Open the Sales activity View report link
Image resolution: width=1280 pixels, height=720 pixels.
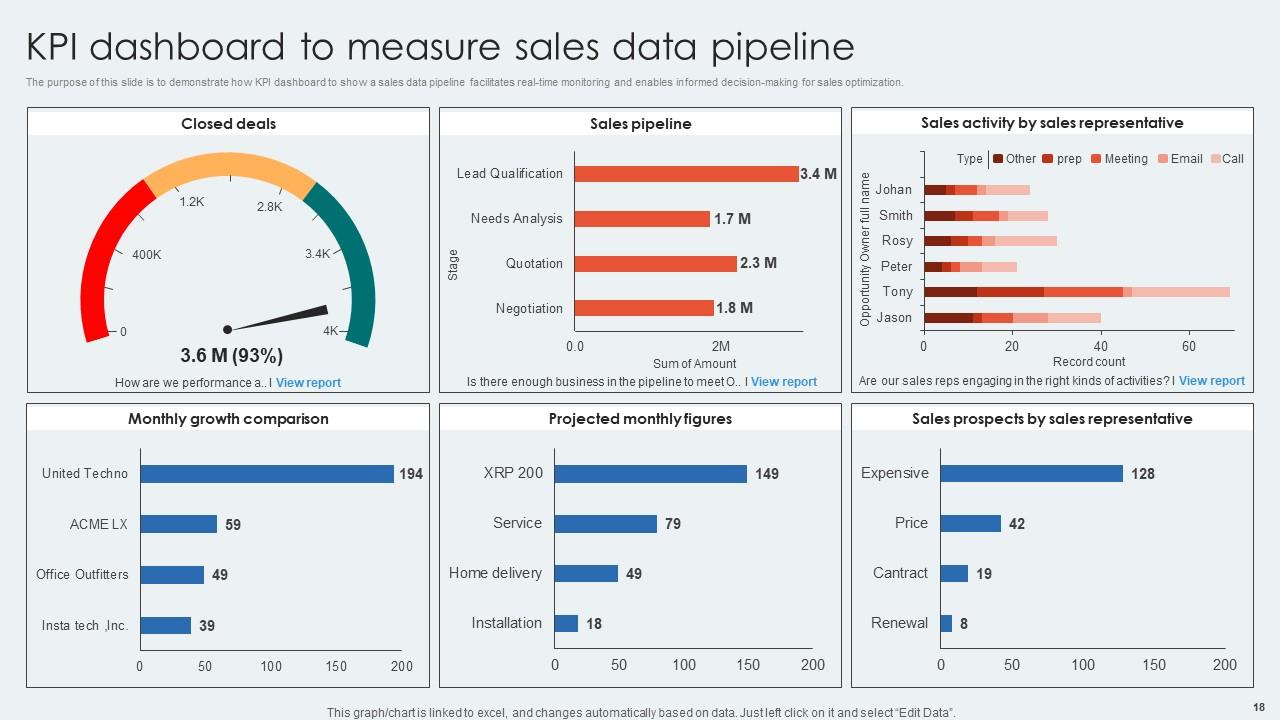(x=1211, y=381)
